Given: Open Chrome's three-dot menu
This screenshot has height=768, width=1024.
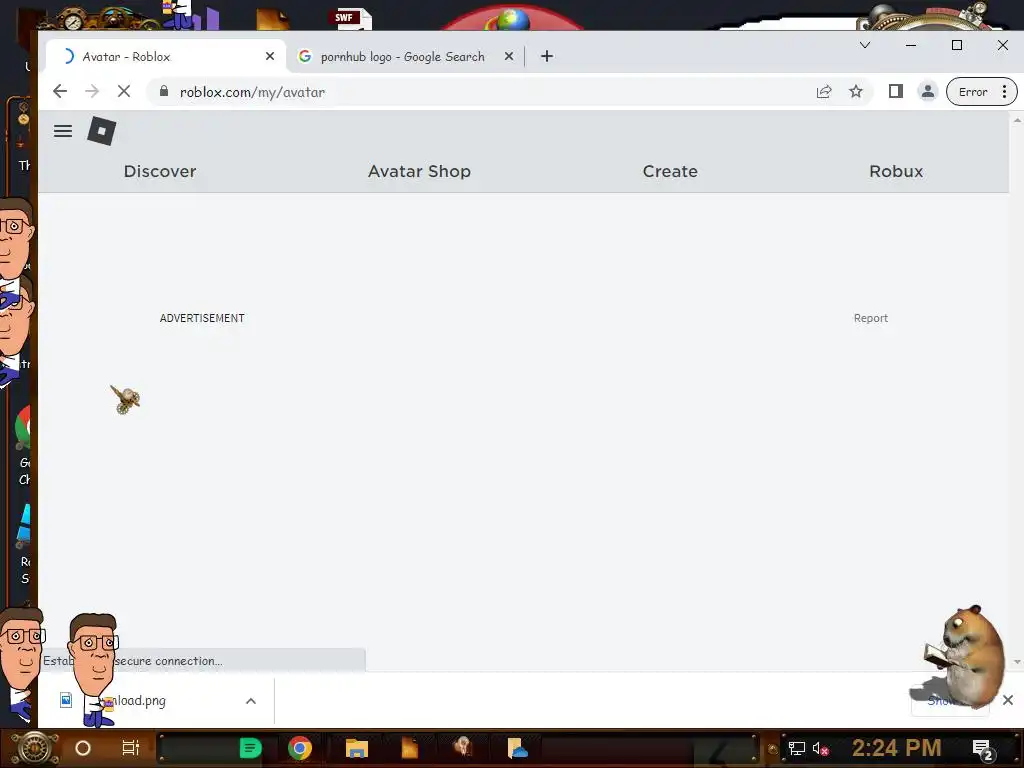Looking at the screenshot, I should pos(1004,92).
